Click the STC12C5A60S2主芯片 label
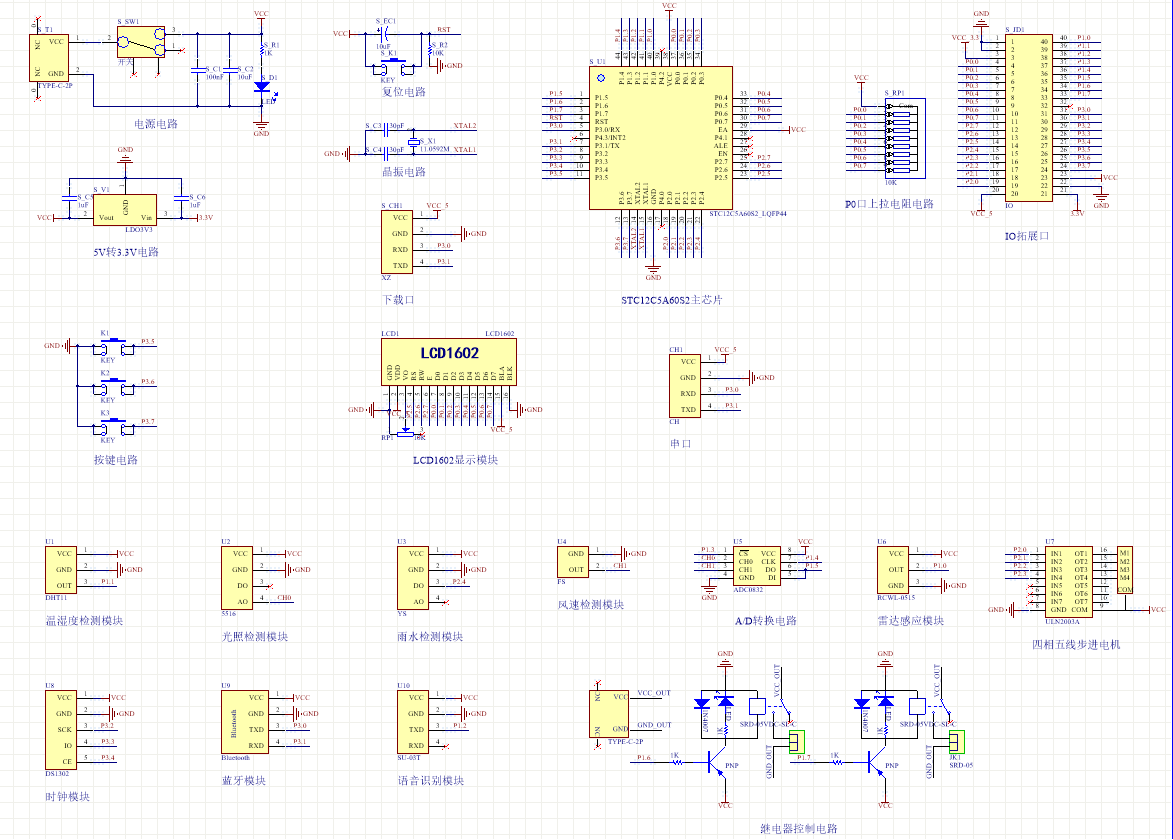Viewport: 1173px width, 840px height. pos(672,301)
